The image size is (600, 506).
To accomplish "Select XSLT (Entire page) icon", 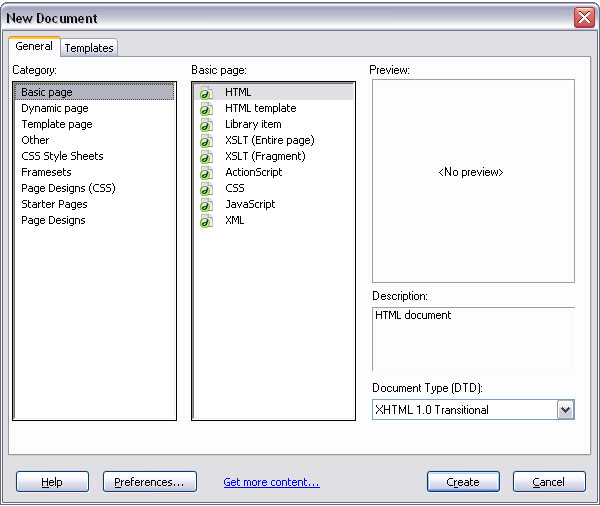I will [206, 141].
